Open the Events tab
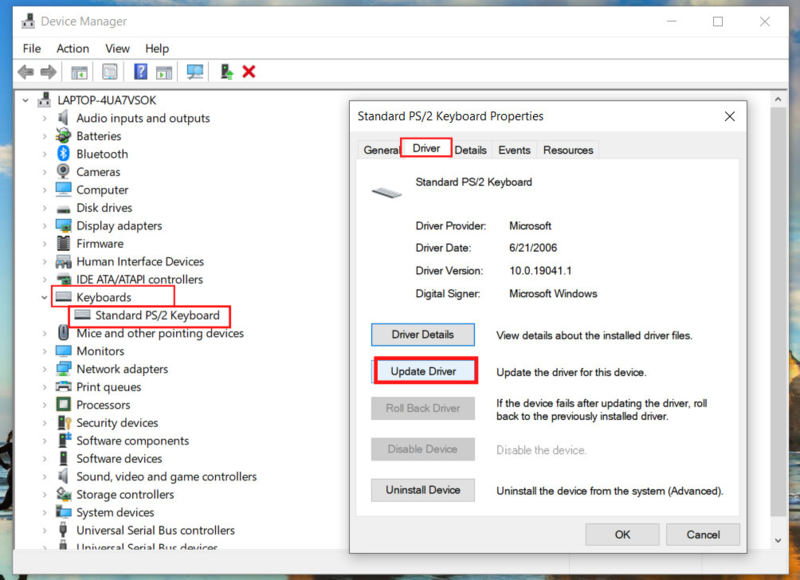 click(514, 150)
